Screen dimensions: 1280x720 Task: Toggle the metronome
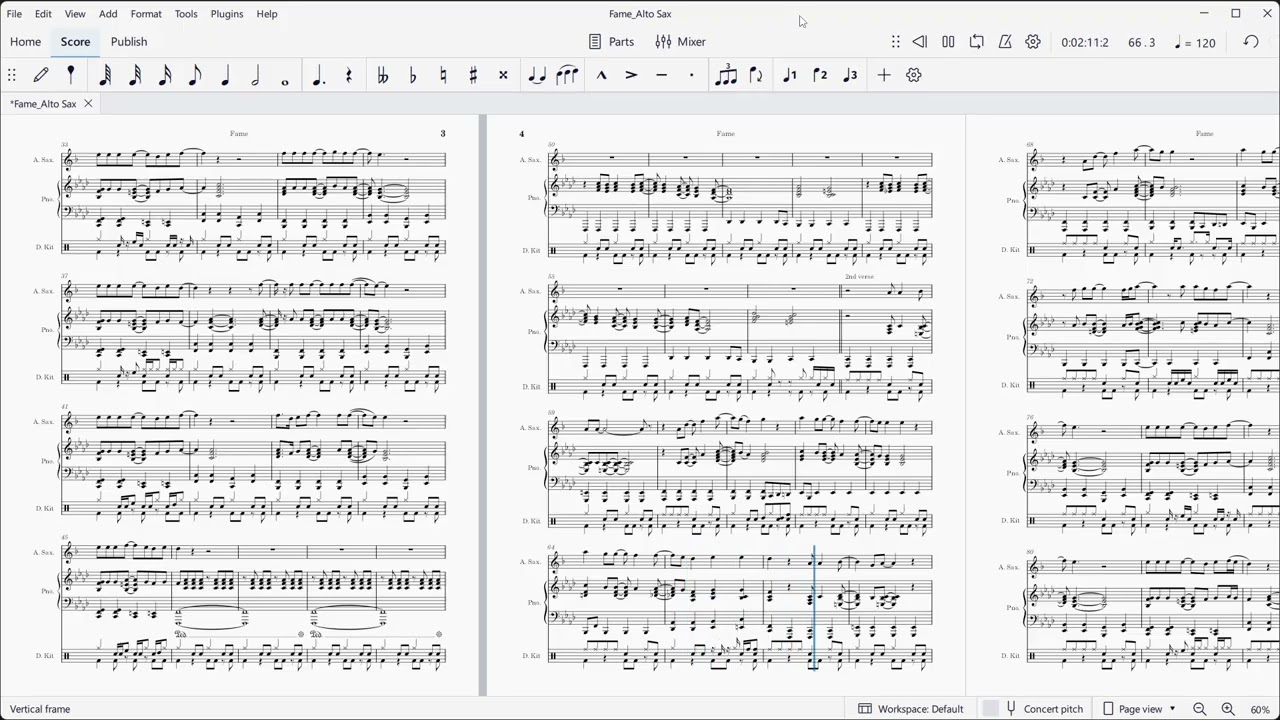coord(1005,42)
